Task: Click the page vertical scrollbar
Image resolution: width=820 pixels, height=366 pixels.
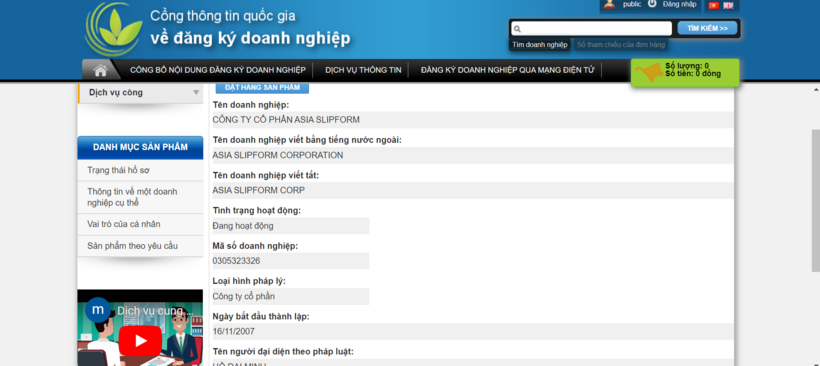Action: pos(815,201)
